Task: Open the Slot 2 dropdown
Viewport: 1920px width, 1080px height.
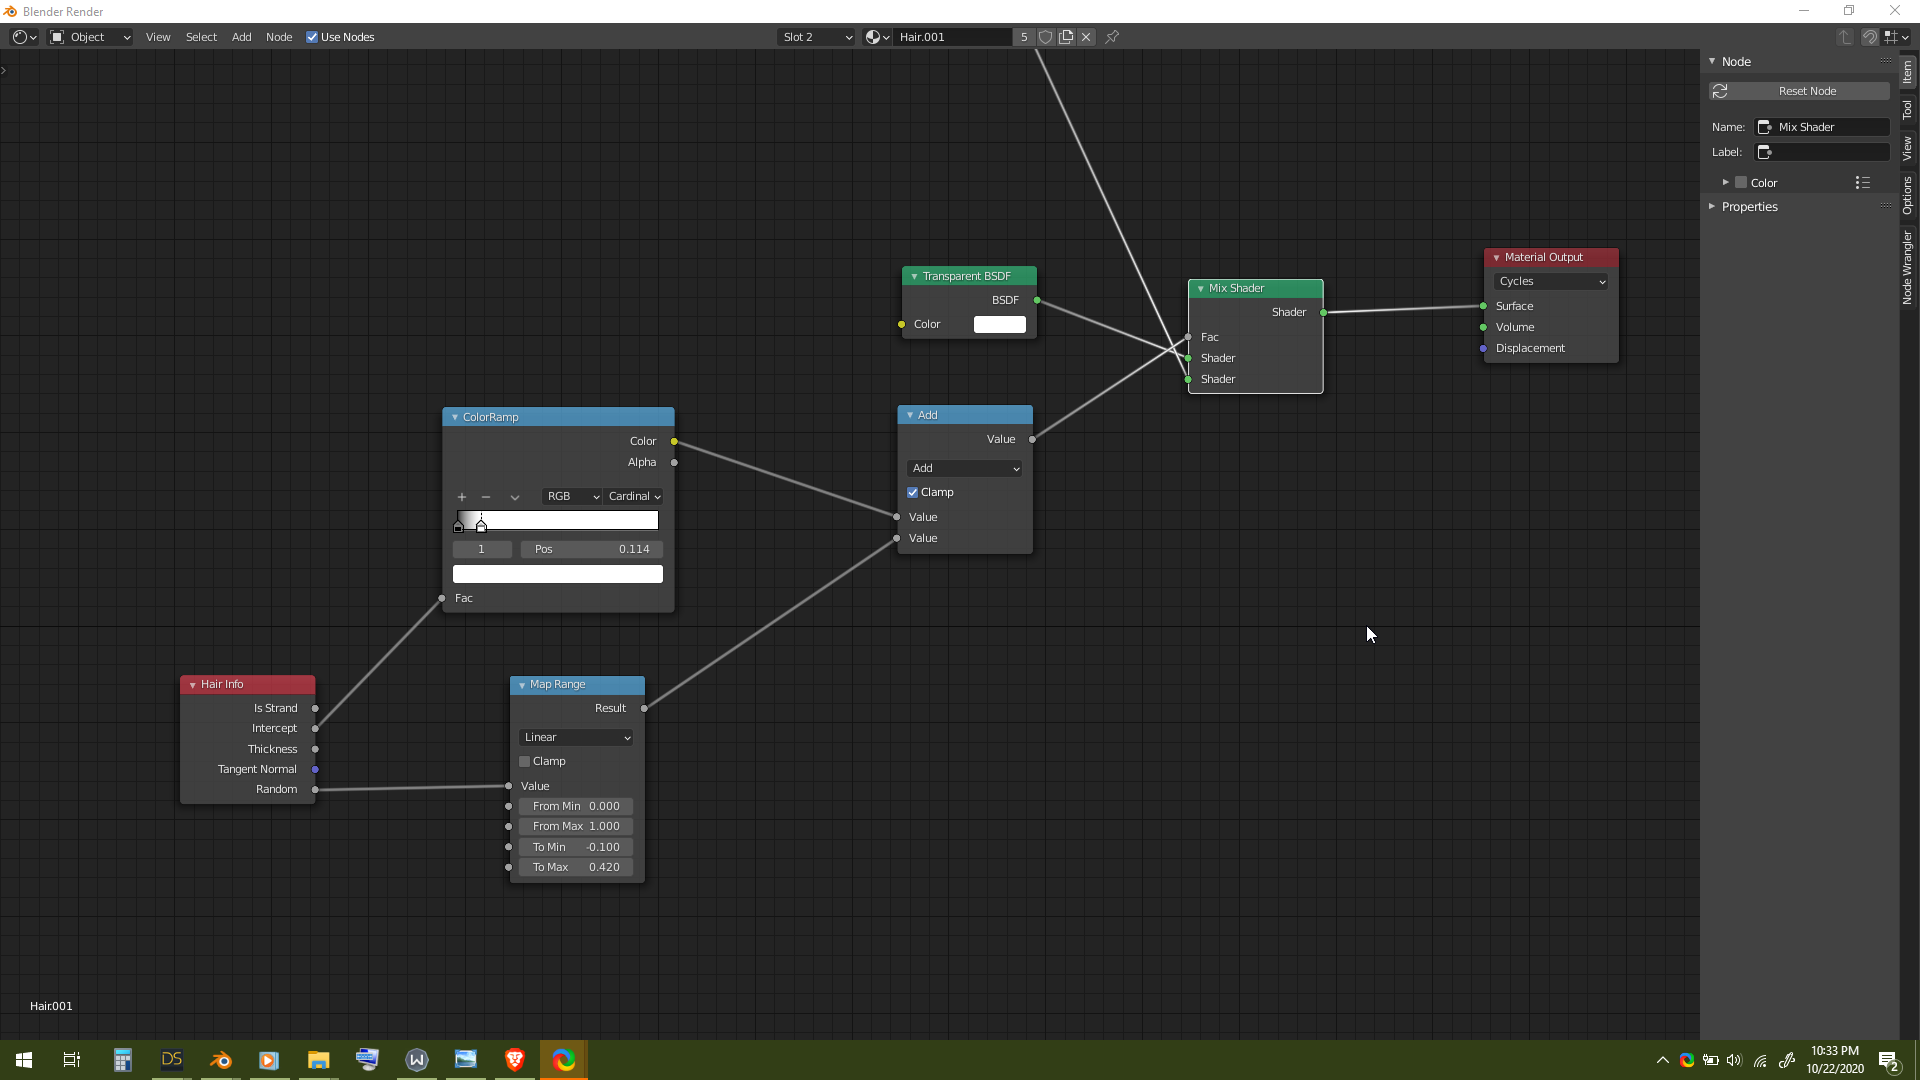Action: click(x=816, y=37)
